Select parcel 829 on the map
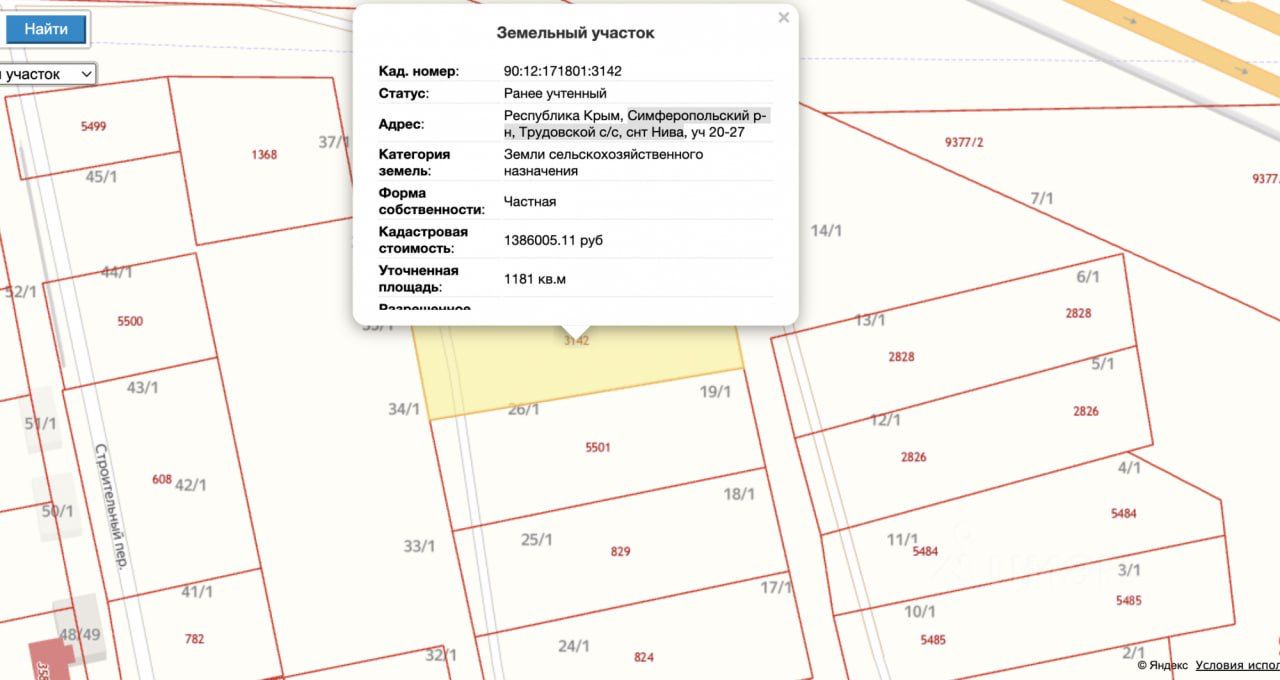 coord(620,552)
